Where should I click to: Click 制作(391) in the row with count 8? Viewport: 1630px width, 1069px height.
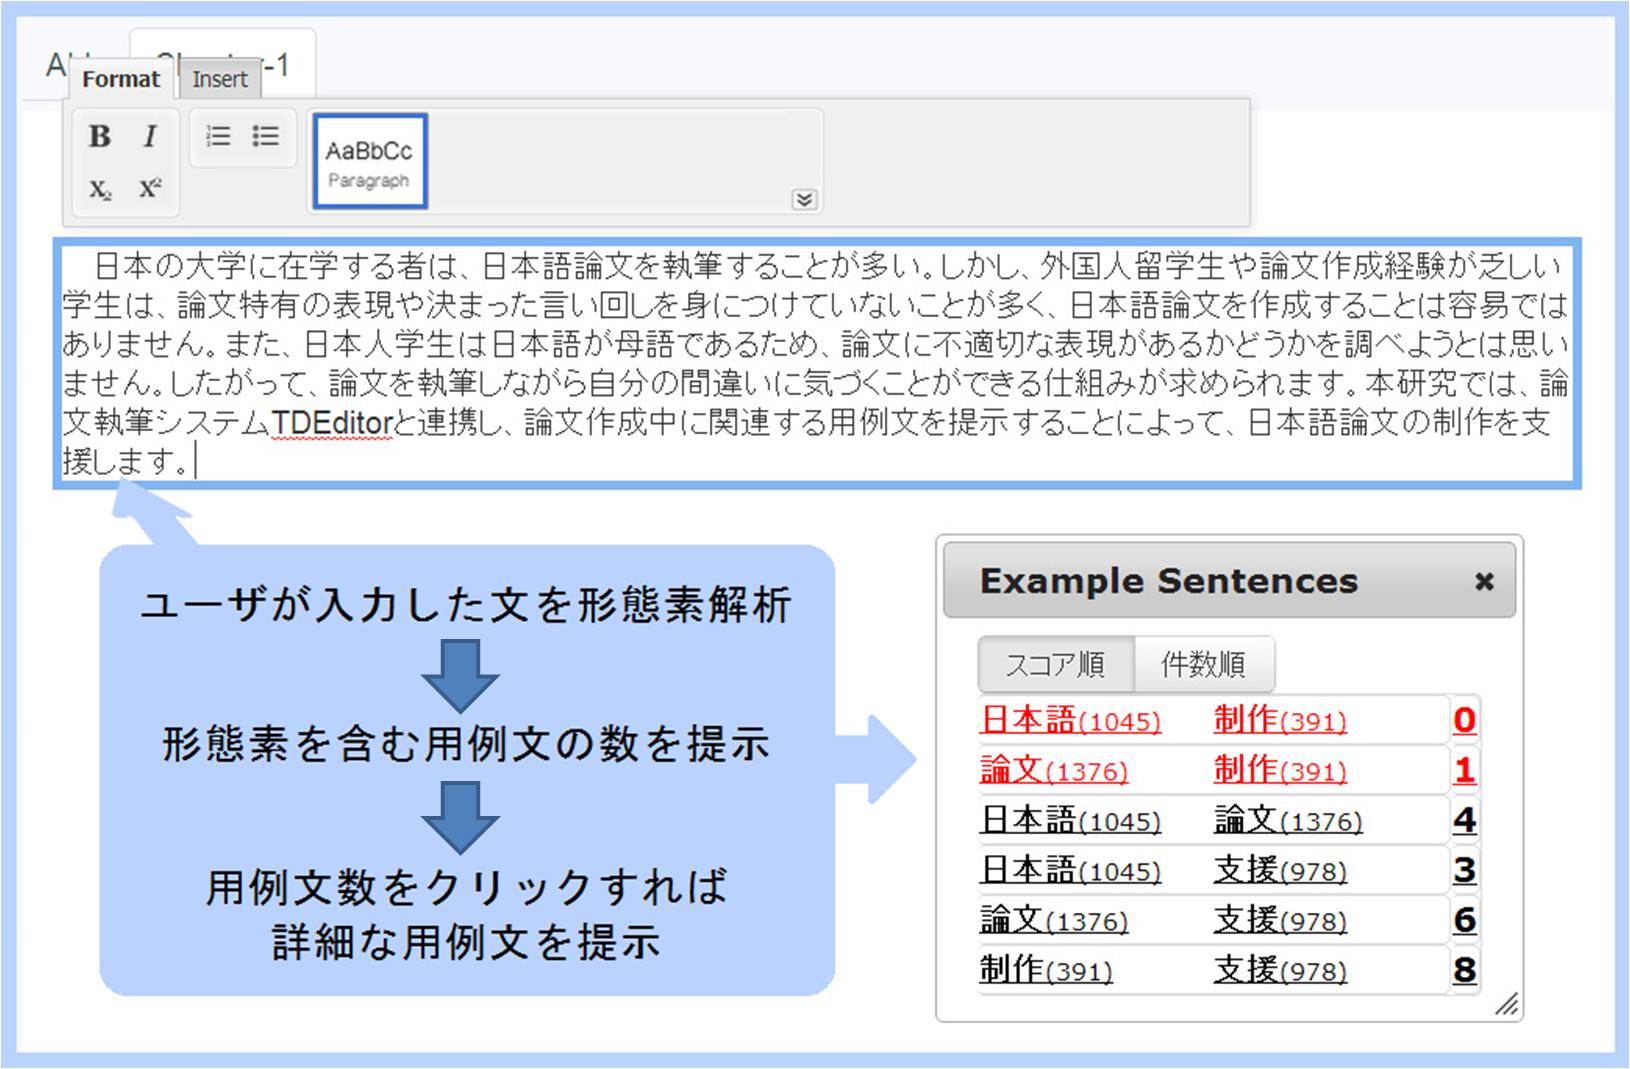(x=1046, y=970)
